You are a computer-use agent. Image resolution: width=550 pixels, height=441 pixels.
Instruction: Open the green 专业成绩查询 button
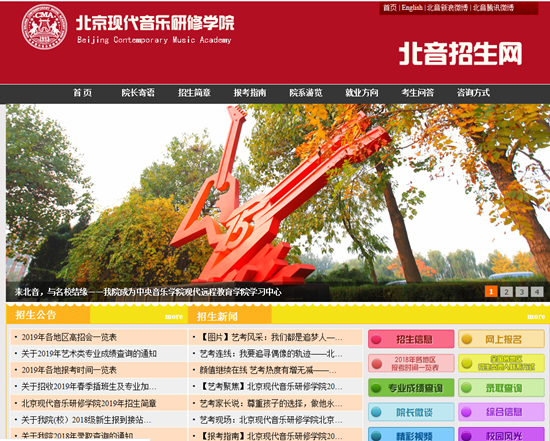tap(411, 388)
